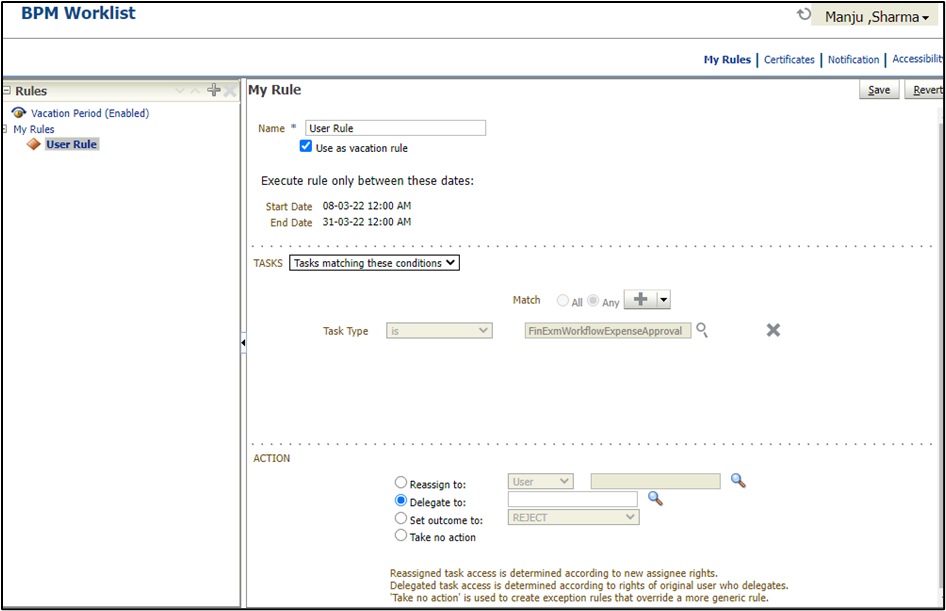Screen dimensions: 946x611
Task: Click the TASKS section label
Action: [268, 264]
